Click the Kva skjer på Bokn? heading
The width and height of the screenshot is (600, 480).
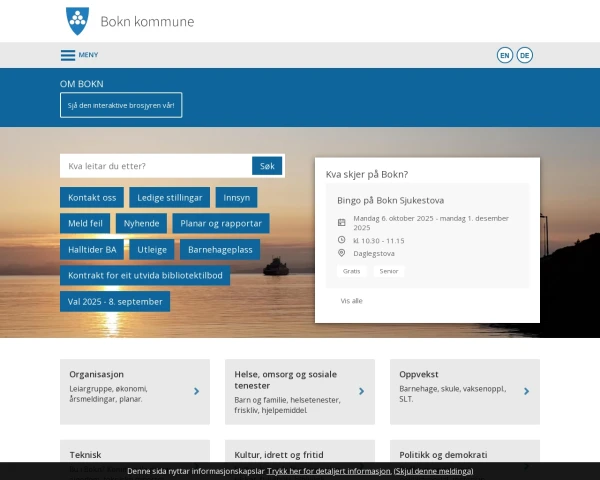(x=367, y=174)
